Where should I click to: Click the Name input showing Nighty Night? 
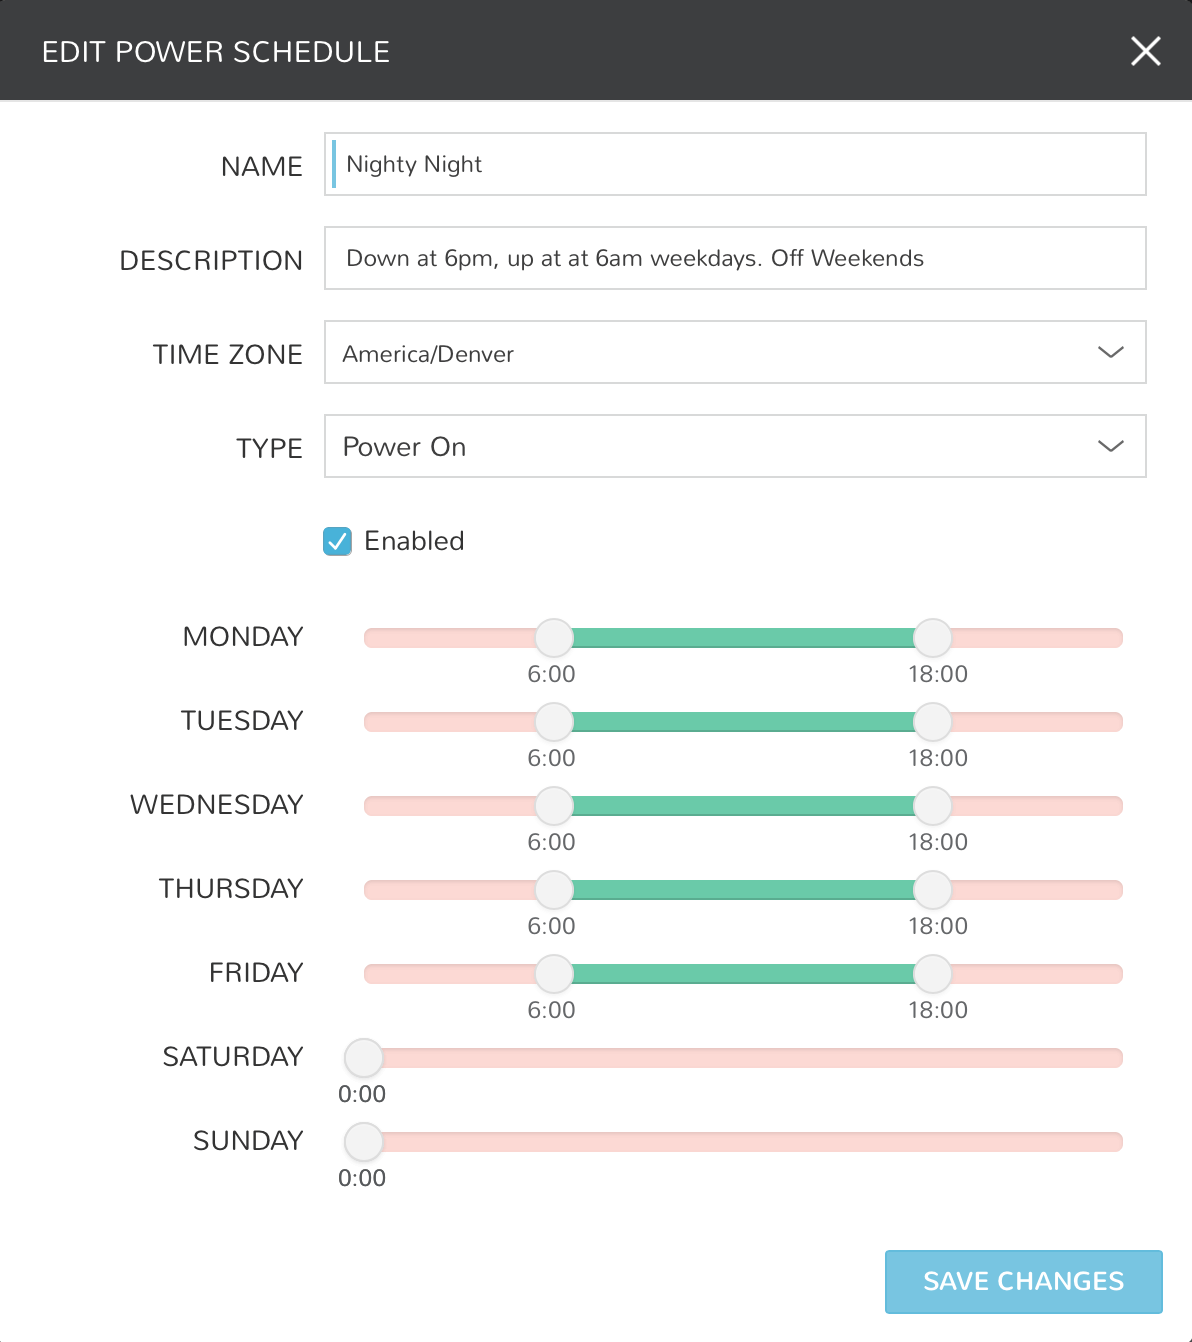[x=735, y=163]
